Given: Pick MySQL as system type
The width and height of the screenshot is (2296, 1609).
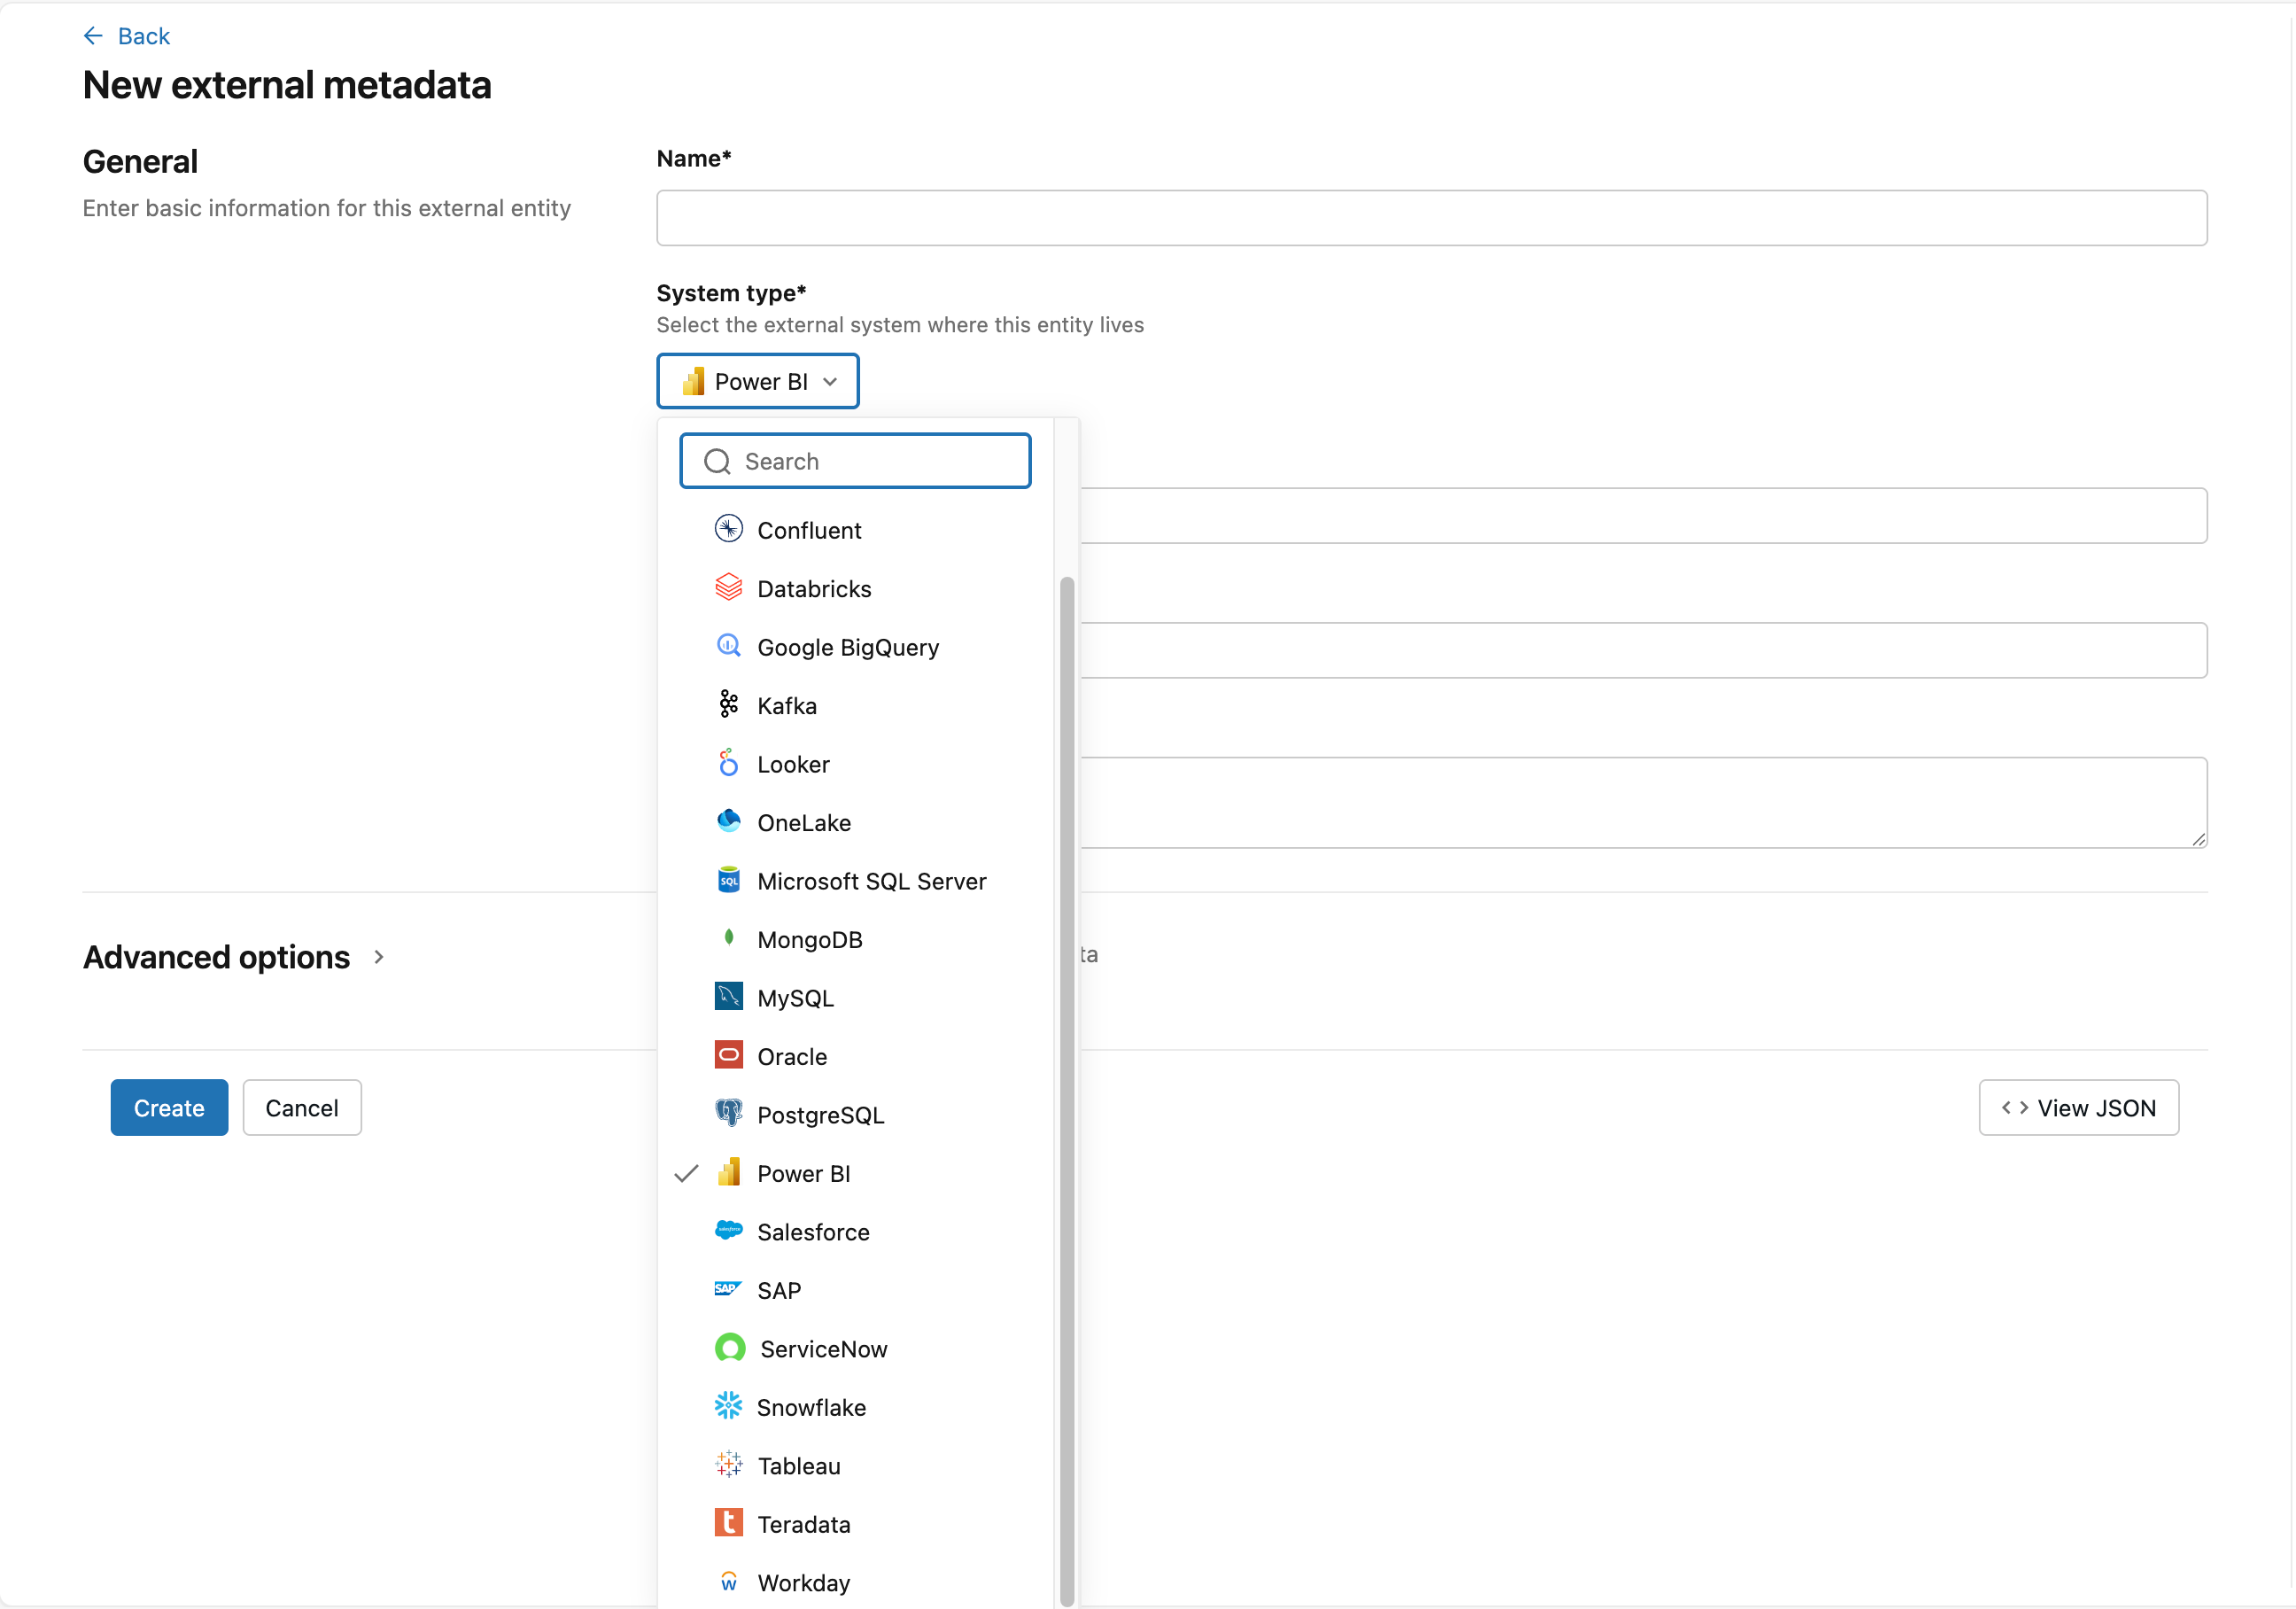Looking at the screenshot, I should click(855, 998).
